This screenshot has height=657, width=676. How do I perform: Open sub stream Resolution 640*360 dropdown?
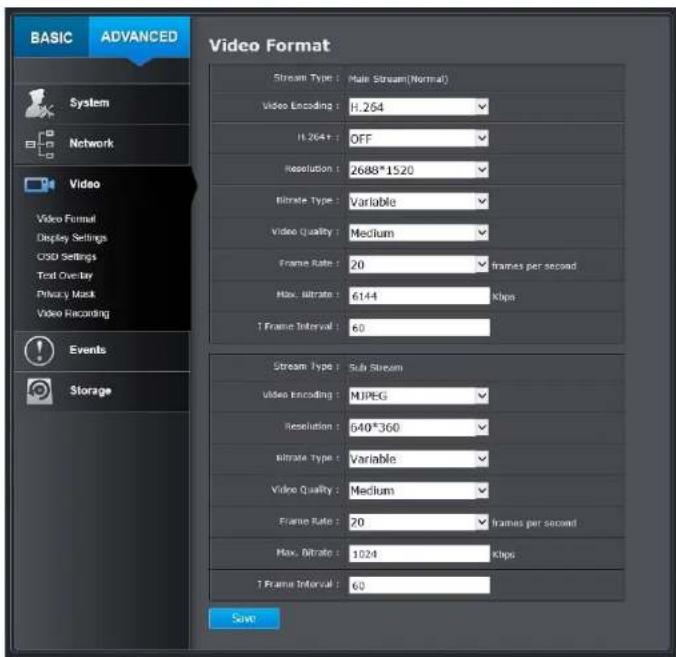point(418,427)
